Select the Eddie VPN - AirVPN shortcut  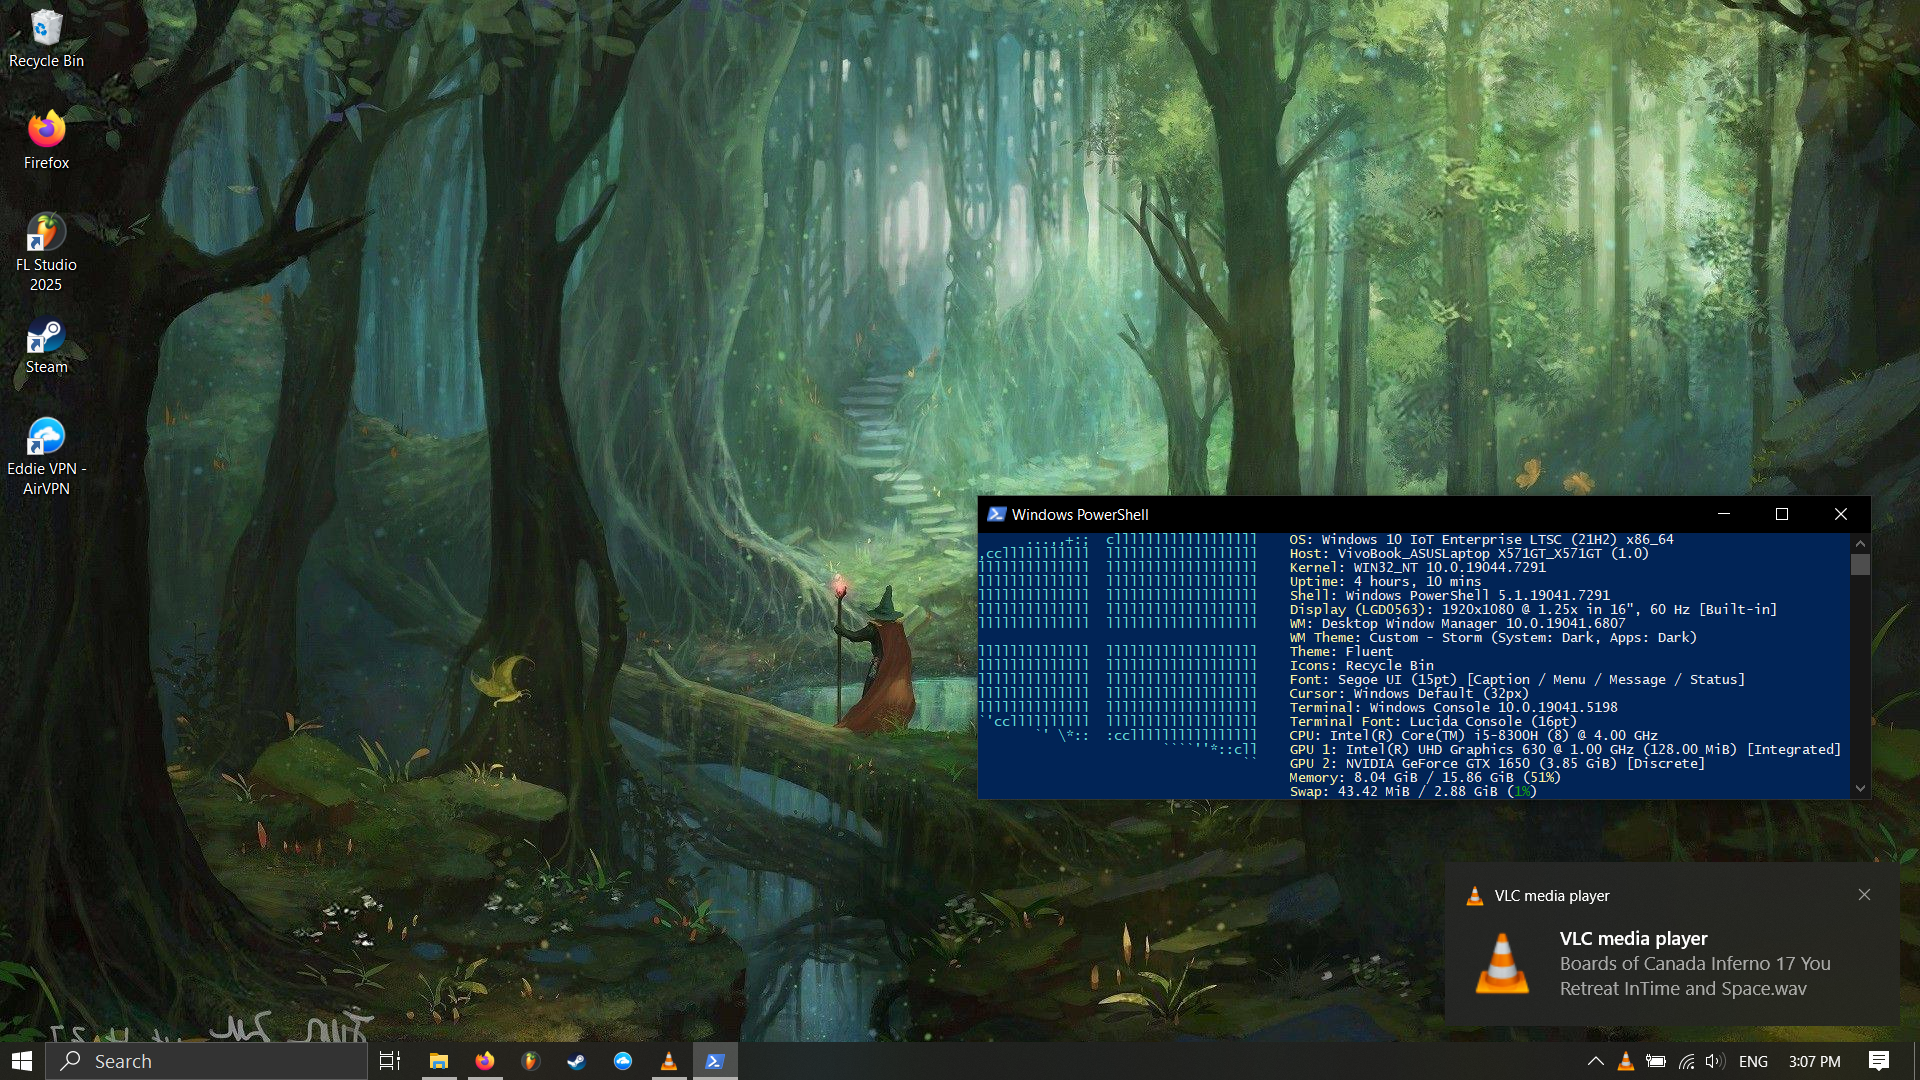(46, 456)
